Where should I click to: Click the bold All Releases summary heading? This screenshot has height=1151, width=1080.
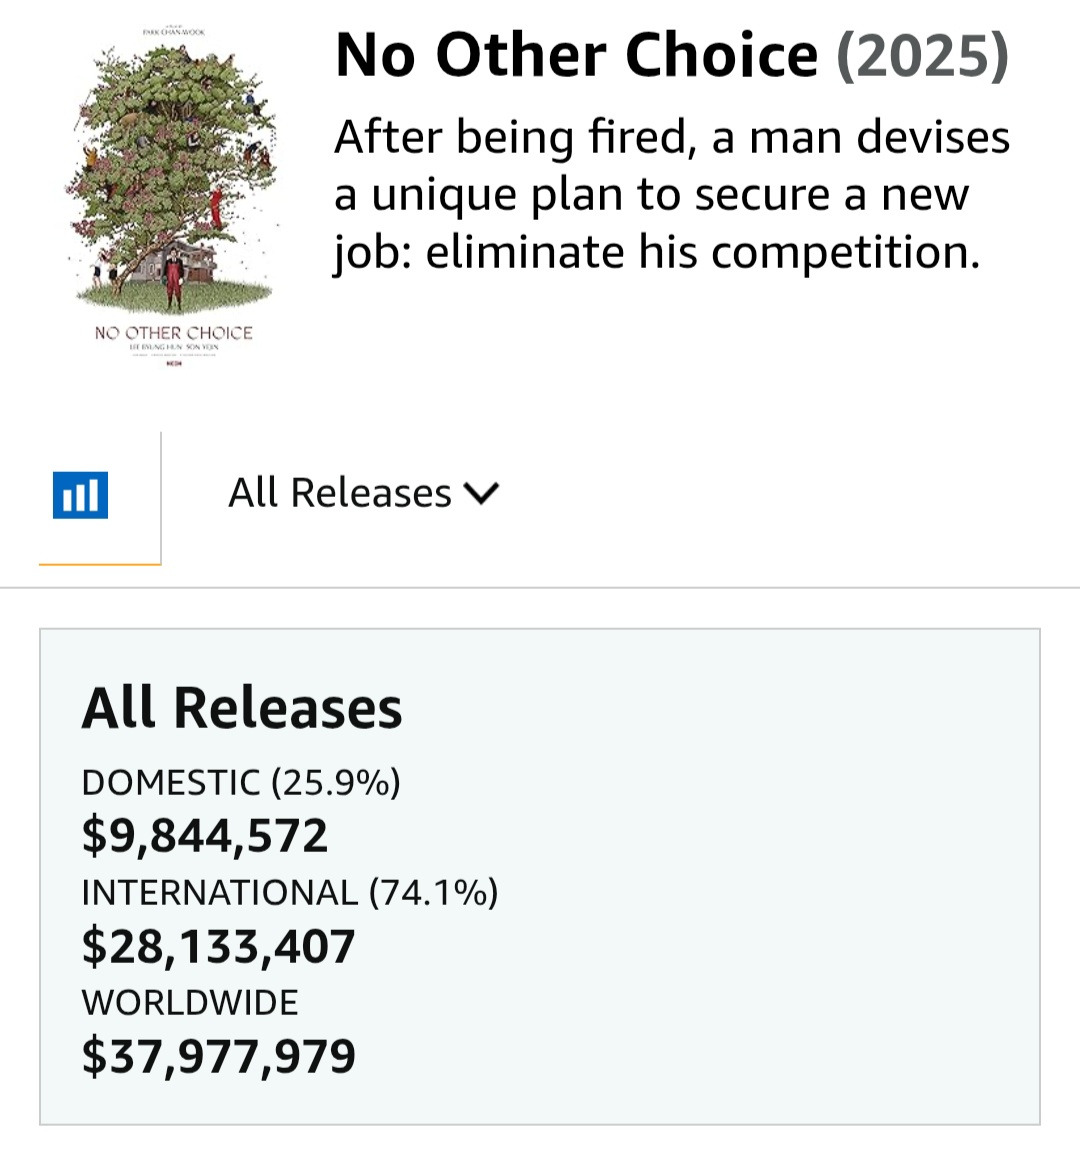click(x=242, y=709)
